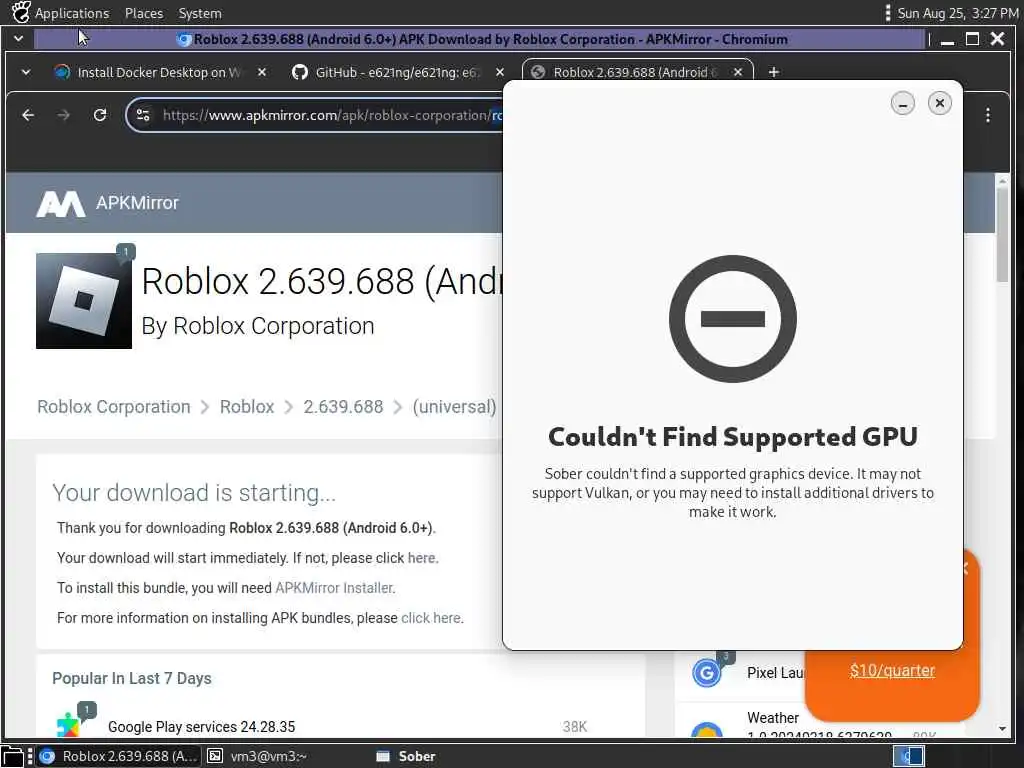This screenshot has height=768, width=1024.
Task: Close the Sober GPU error dialog
Action: click(x=939, y=103)
